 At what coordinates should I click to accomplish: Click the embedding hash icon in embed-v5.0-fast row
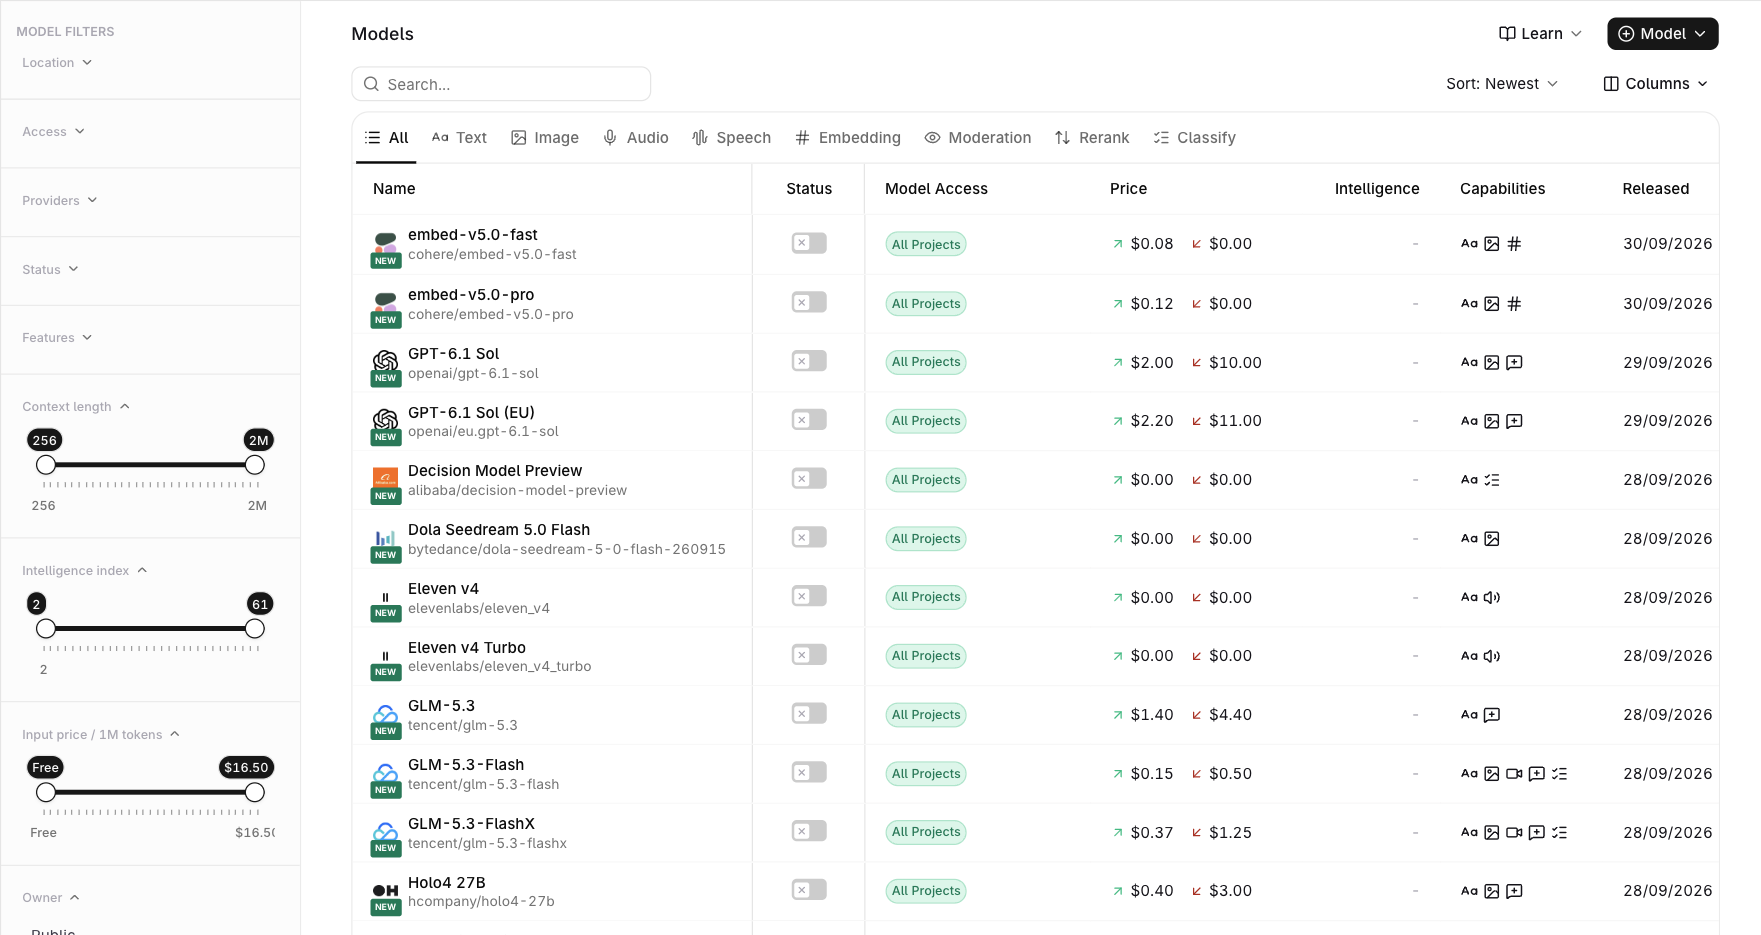[x=1514, y=244]
